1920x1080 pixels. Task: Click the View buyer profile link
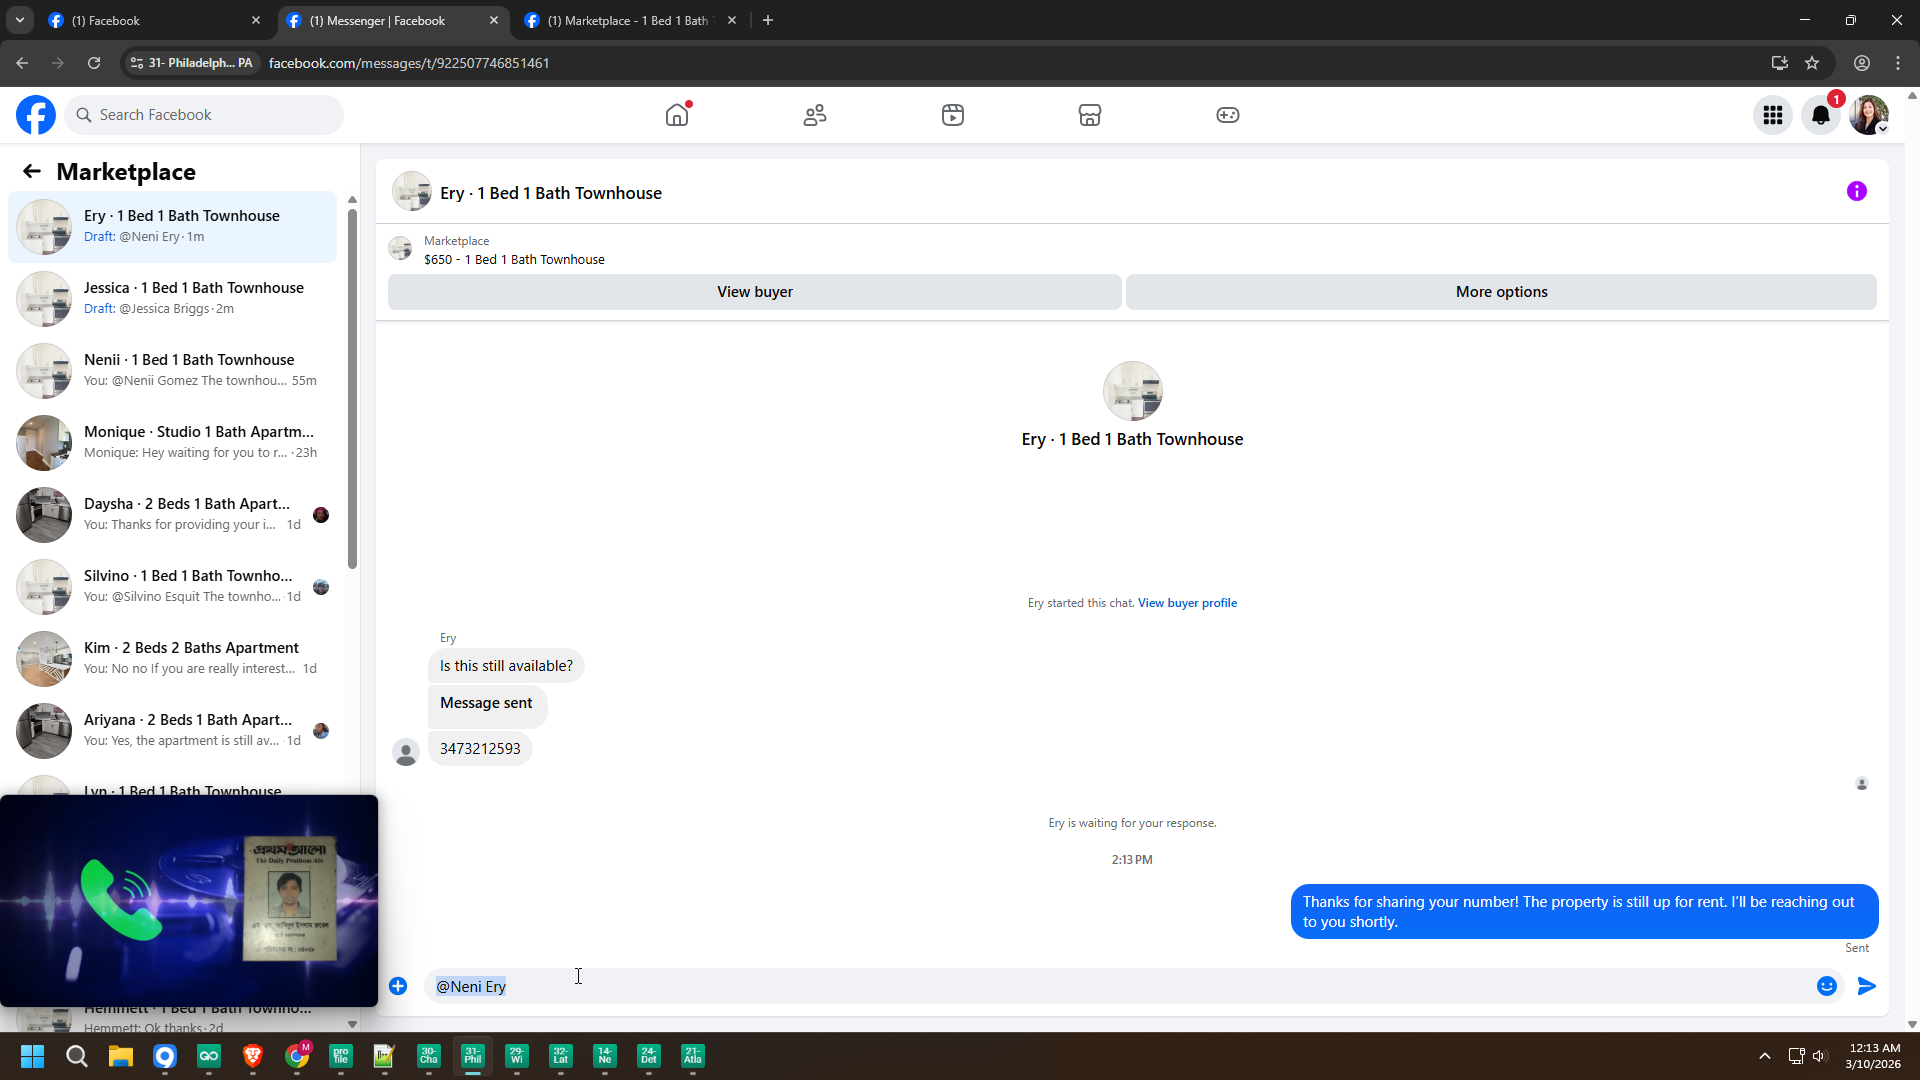(1187, 603)
